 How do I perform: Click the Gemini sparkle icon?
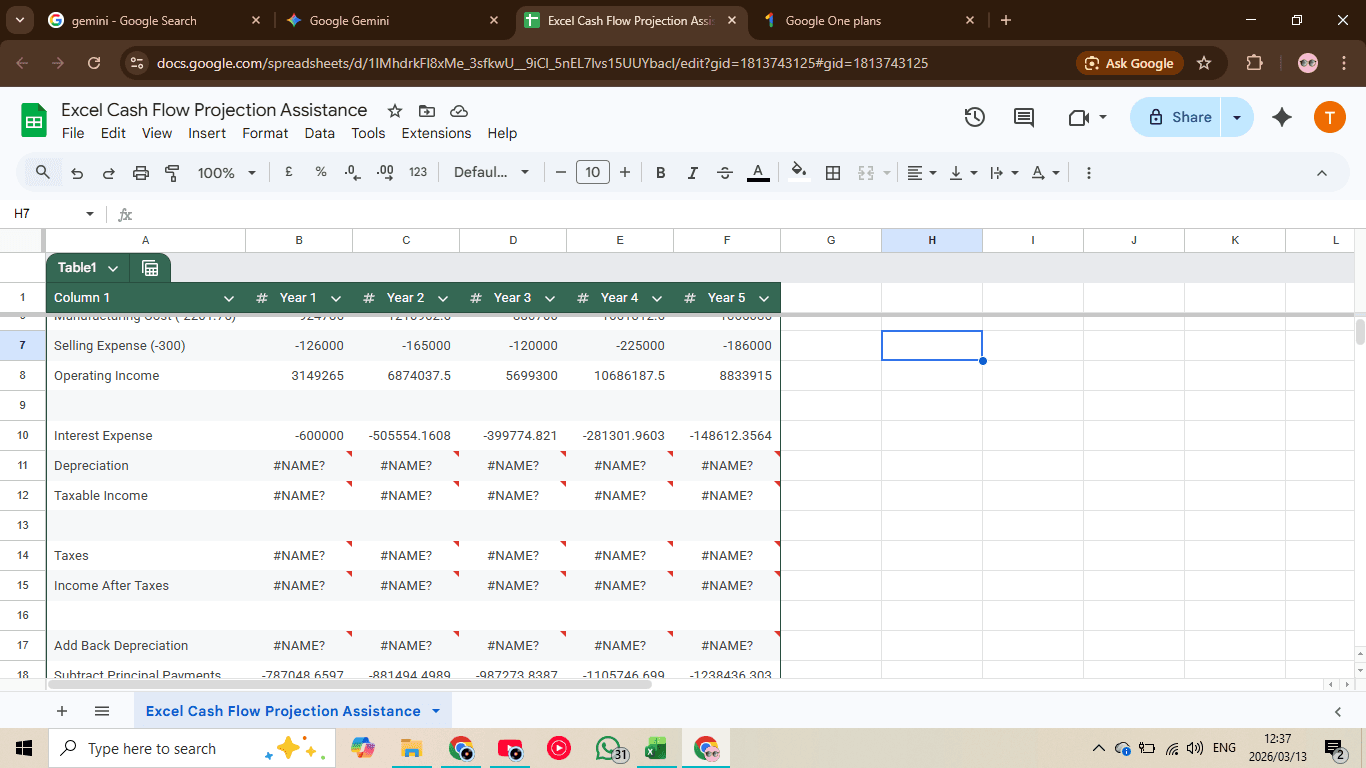(1282, 117)
